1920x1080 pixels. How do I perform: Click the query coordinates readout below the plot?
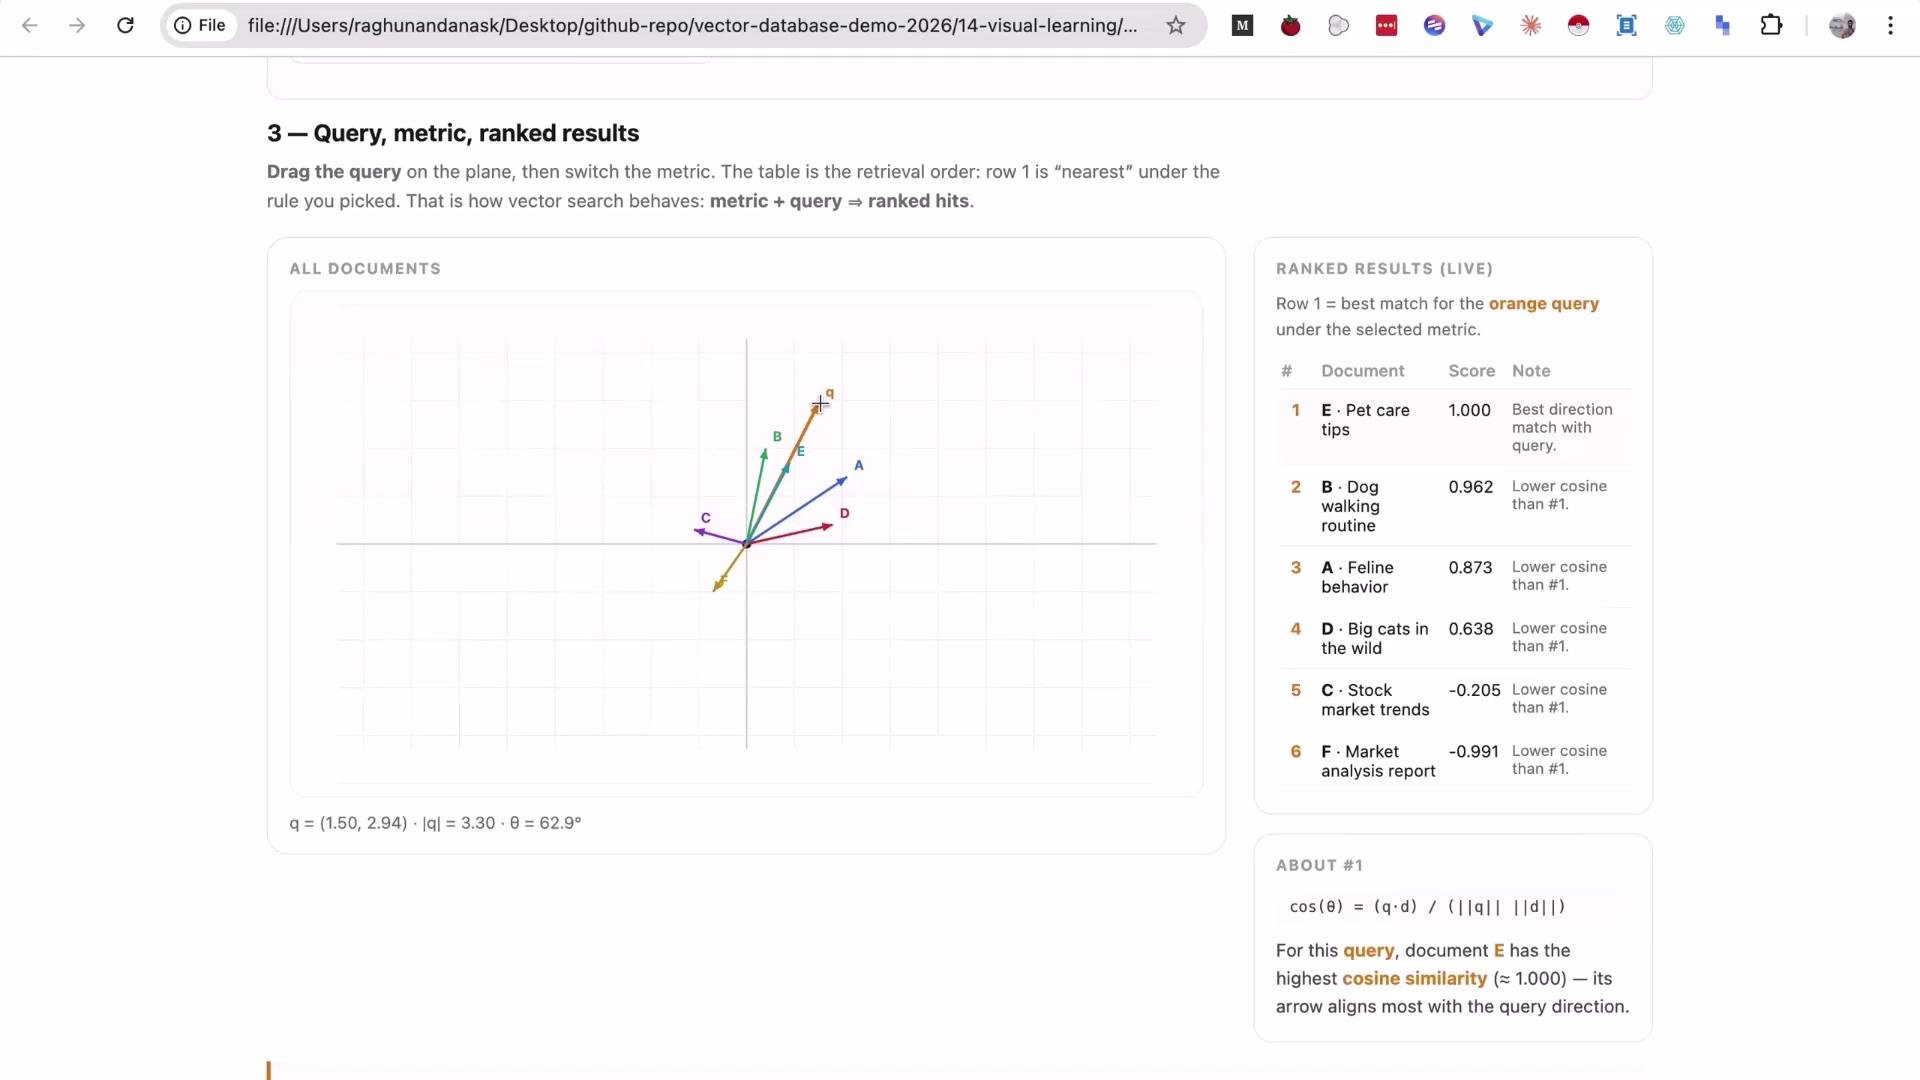tap(435, 823)
